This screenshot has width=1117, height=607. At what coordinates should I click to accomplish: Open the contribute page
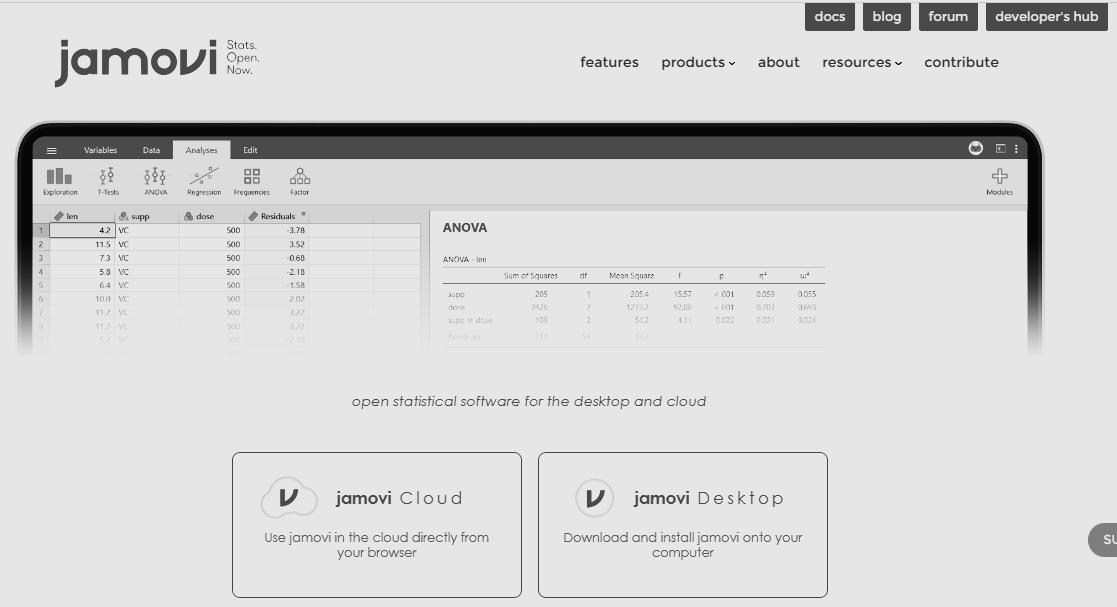click(x=961, y=62)
